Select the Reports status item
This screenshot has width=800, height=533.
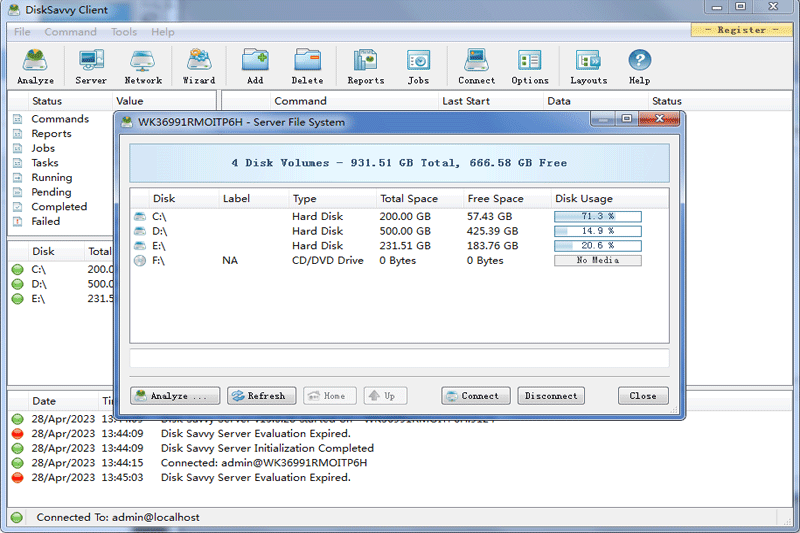[51, 134]
